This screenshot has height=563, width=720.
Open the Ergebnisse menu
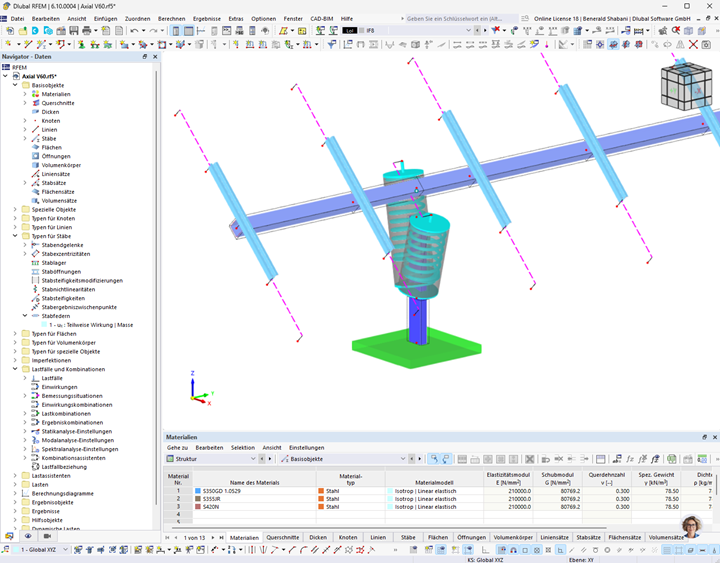[207, 19]
